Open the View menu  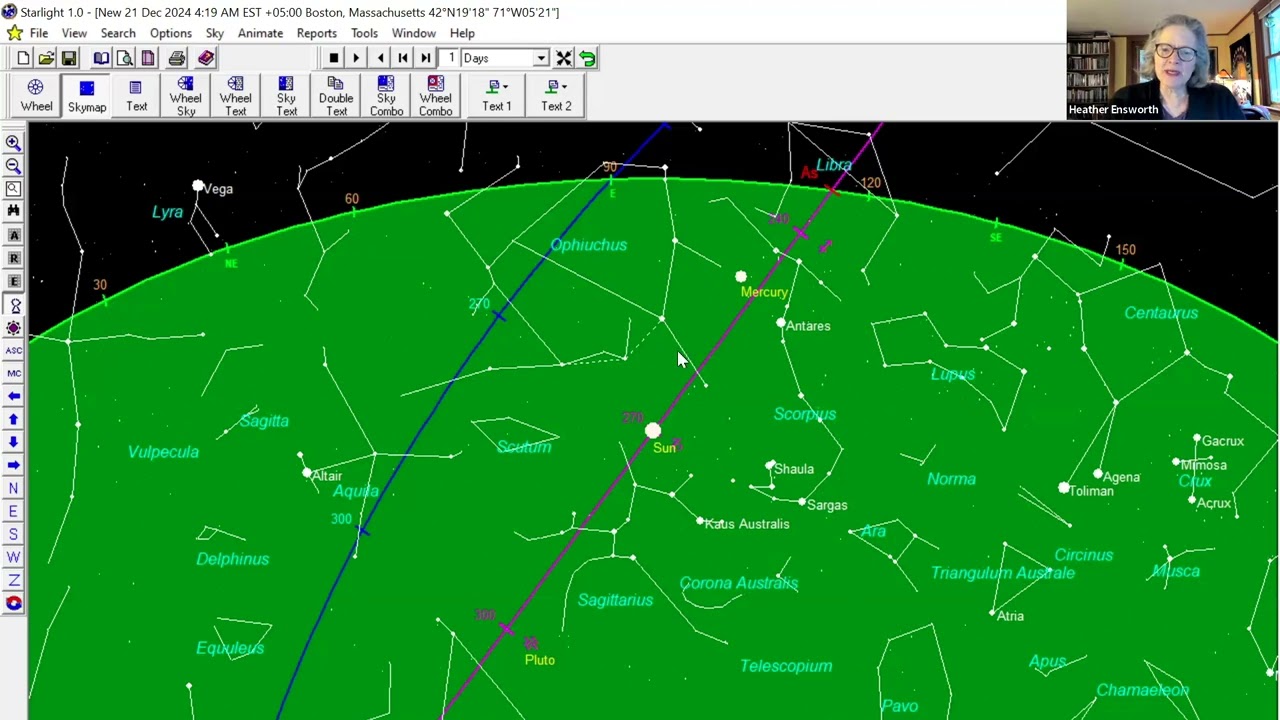tap(74, 33)
